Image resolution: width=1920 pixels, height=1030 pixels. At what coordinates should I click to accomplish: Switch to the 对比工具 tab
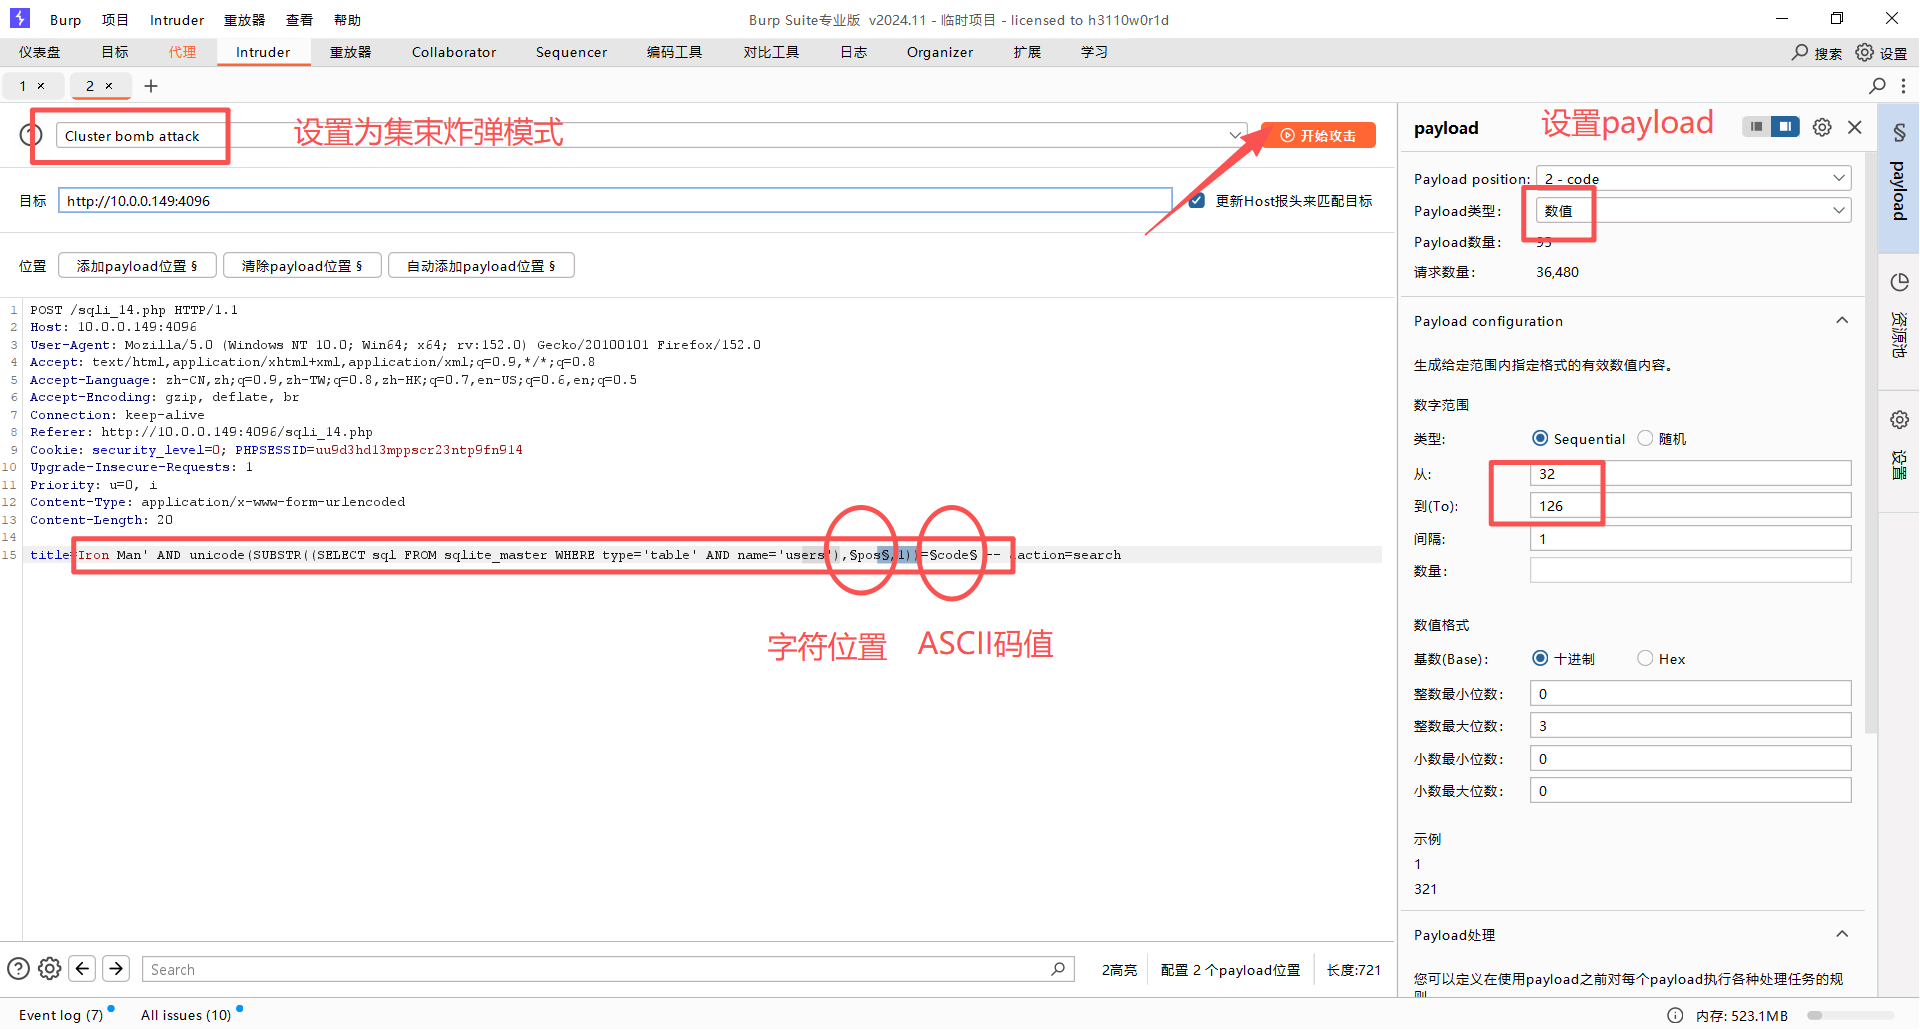tap(771, 52)
